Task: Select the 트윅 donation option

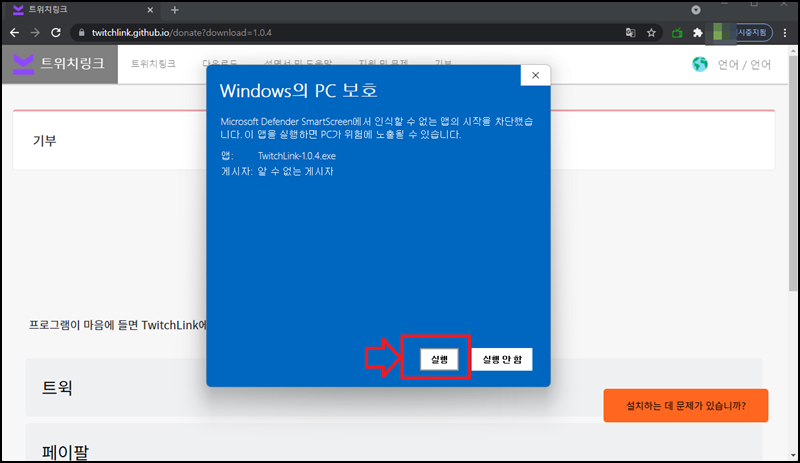Action: click(394, 387)
